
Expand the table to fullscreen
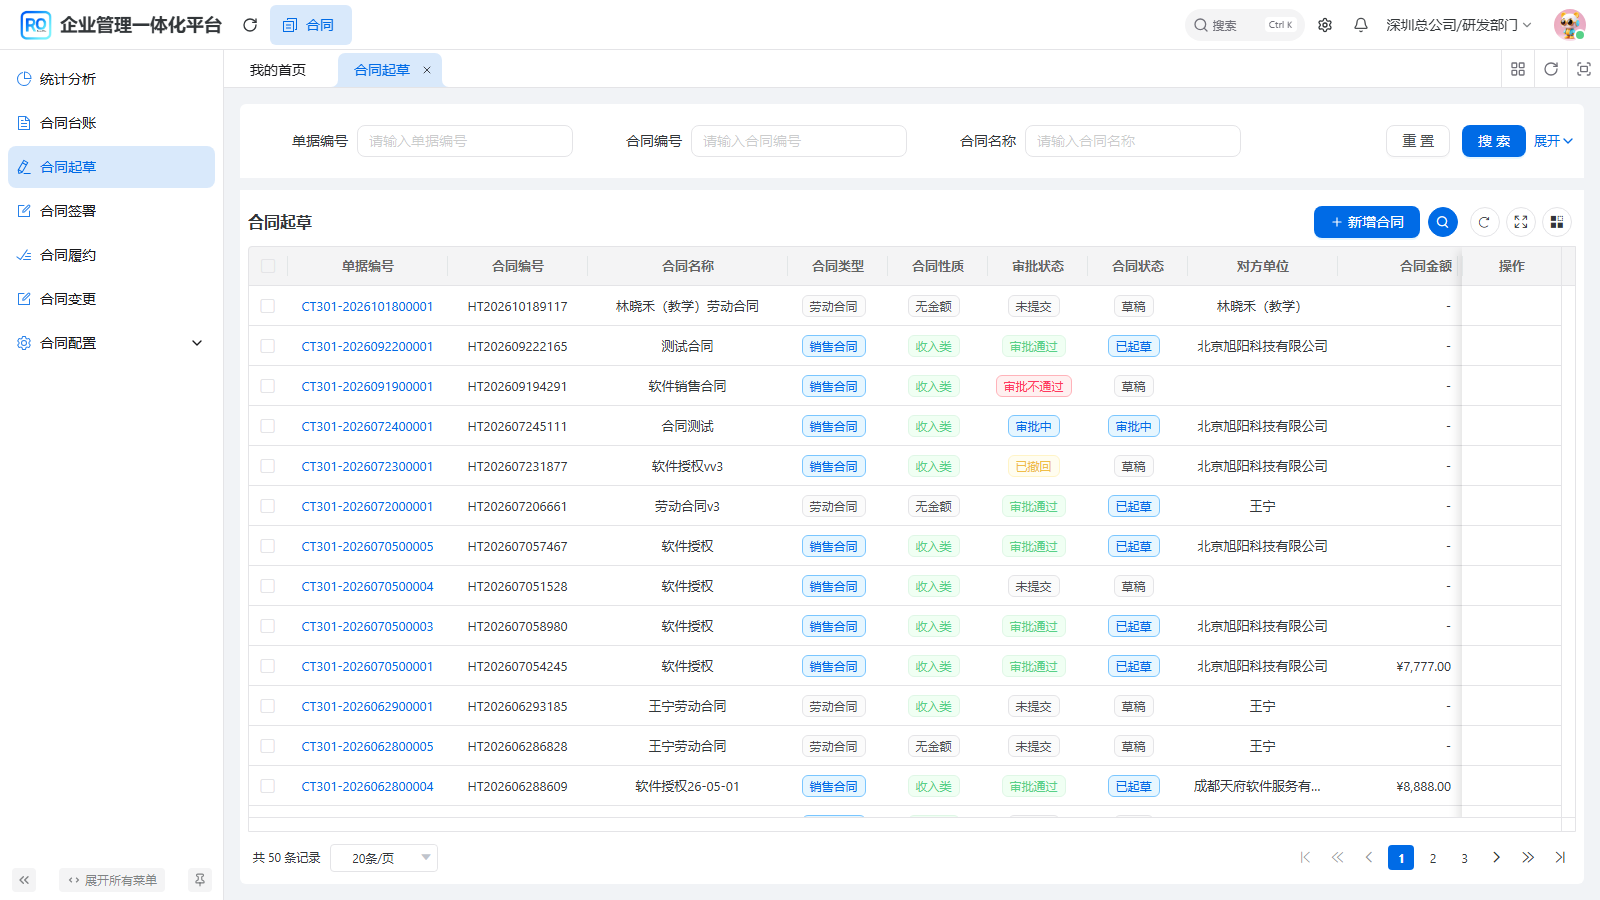click(x=1521, y=222)
